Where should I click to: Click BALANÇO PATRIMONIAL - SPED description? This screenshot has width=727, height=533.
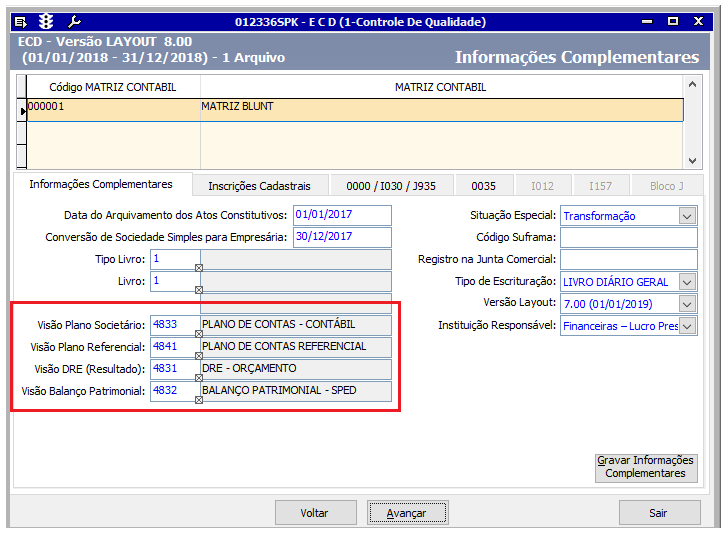[296, 391]
